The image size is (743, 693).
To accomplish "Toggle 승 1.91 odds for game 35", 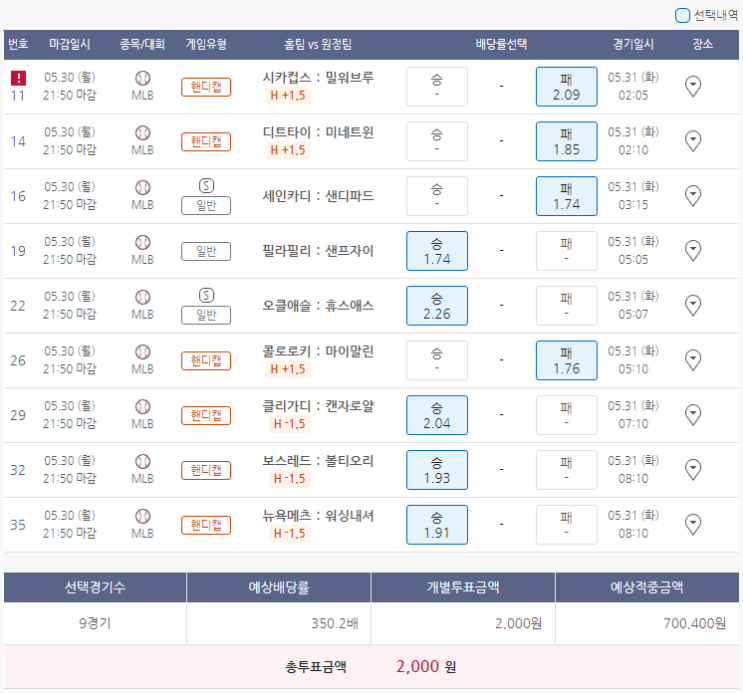I will 437,525.
